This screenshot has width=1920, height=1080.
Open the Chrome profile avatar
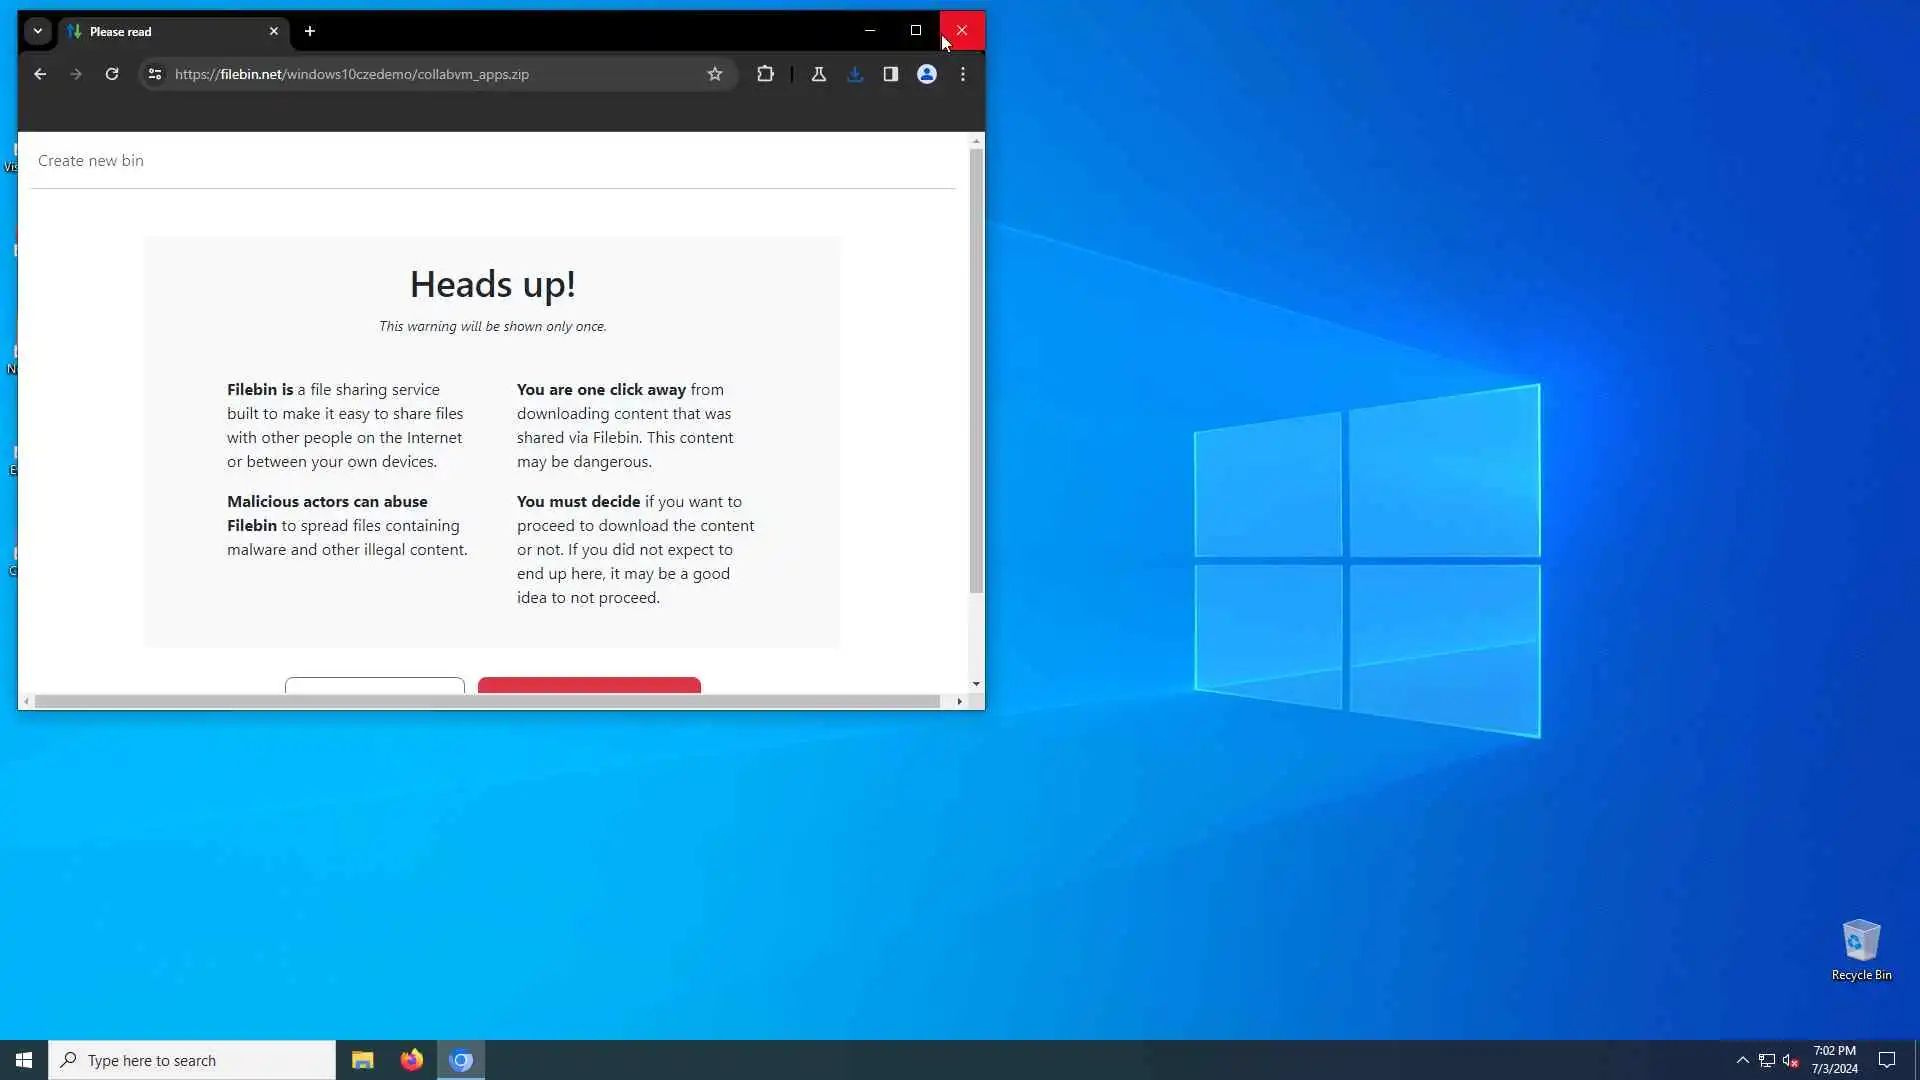click(926, 74)
